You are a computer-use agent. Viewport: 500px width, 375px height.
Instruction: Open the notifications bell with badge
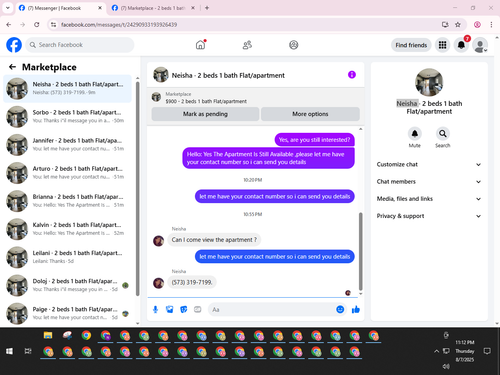click(x=461, y=45)
